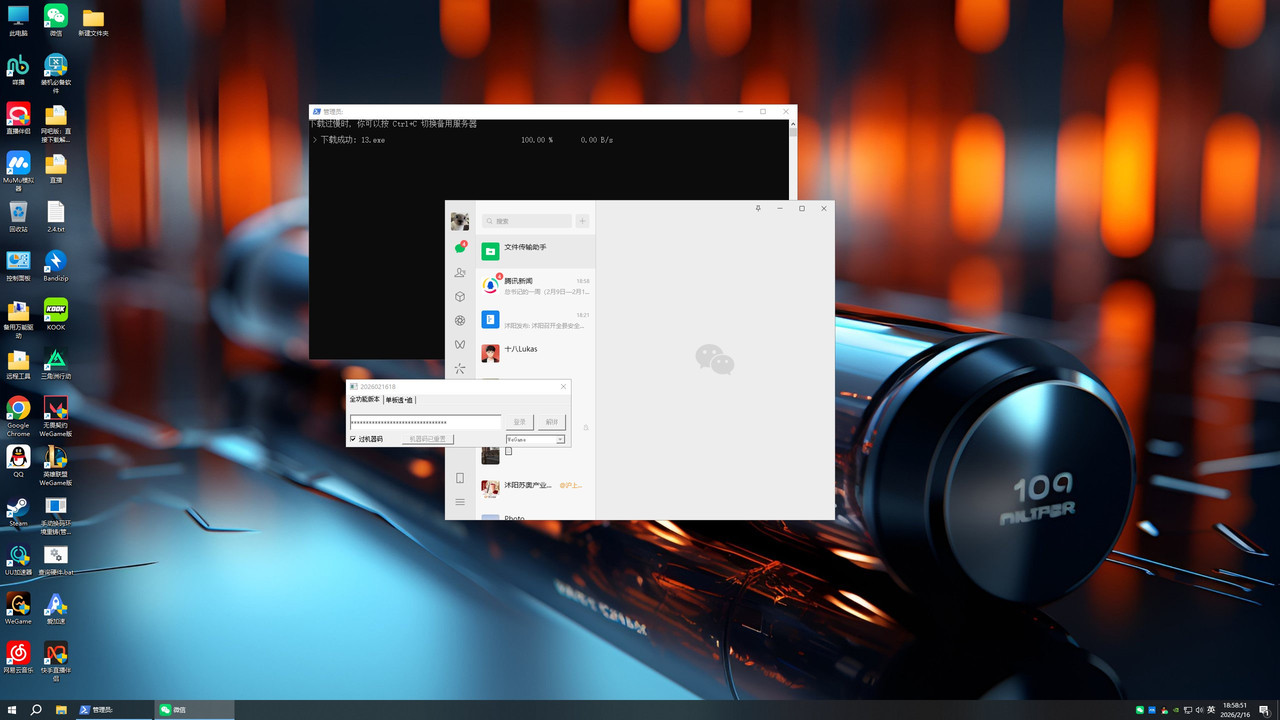Select the 回收站 recycle bin icon
1280x720 pixels.
pyautogui.click(x=18, y=216)
